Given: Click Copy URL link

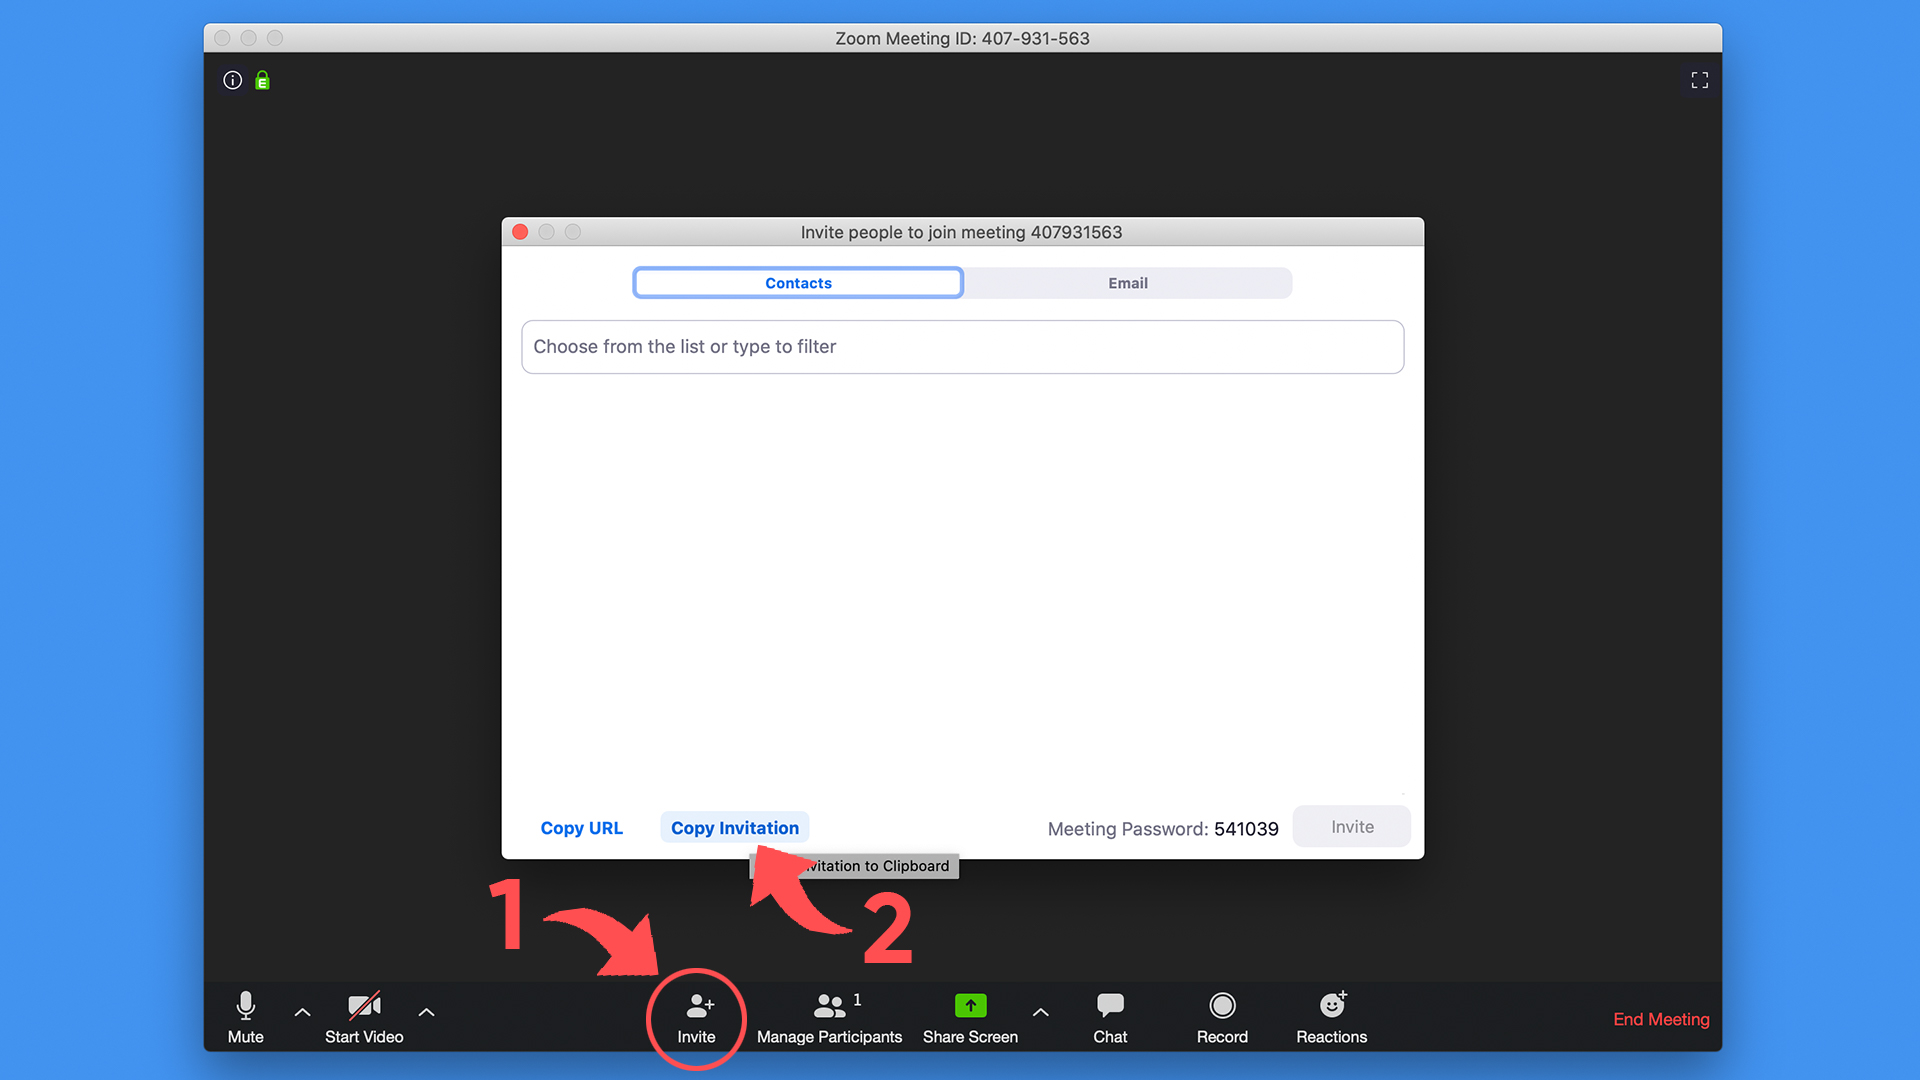Looking at the screenshot, I should [x=581, y=828].
